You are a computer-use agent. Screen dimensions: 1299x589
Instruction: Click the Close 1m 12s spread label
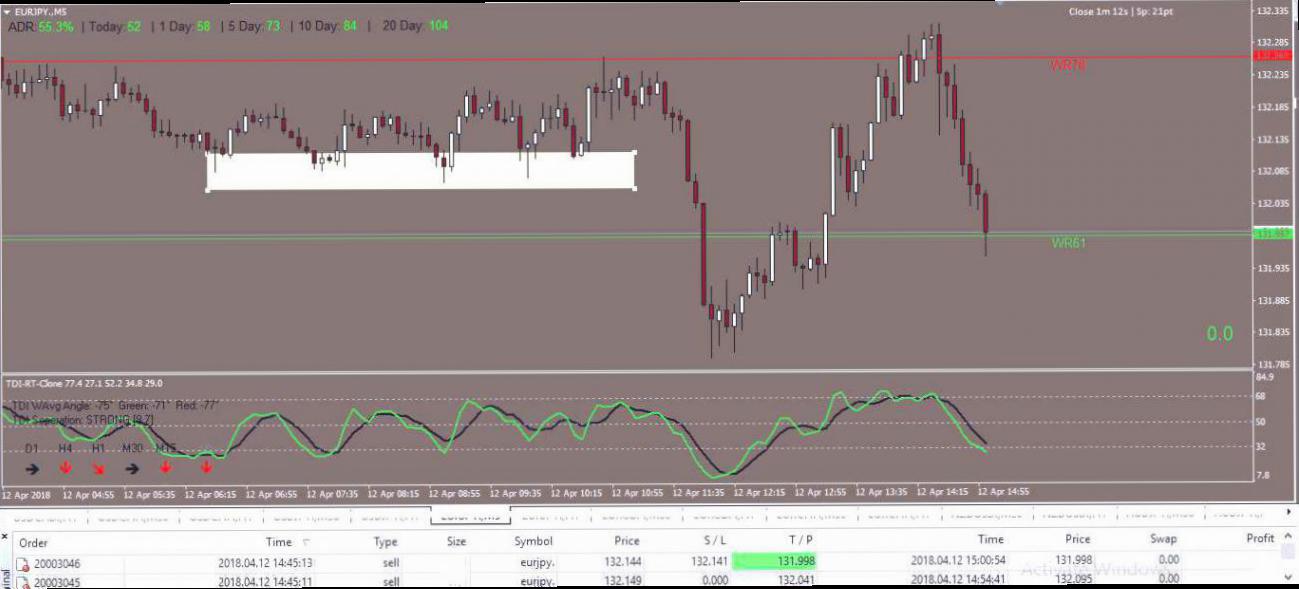1122,12
